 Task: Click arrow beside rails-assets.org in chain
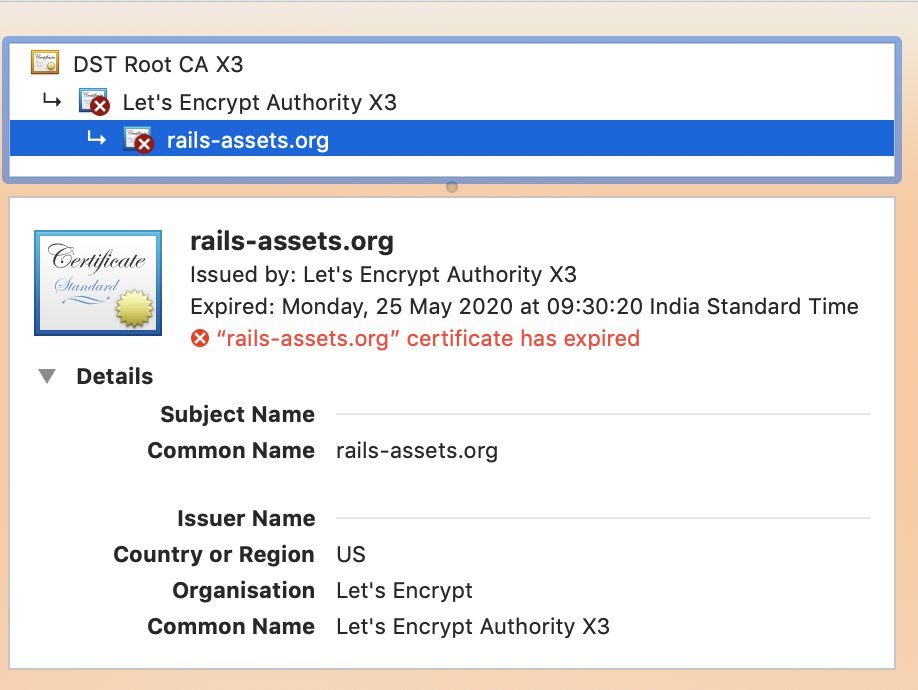point(97,139)
